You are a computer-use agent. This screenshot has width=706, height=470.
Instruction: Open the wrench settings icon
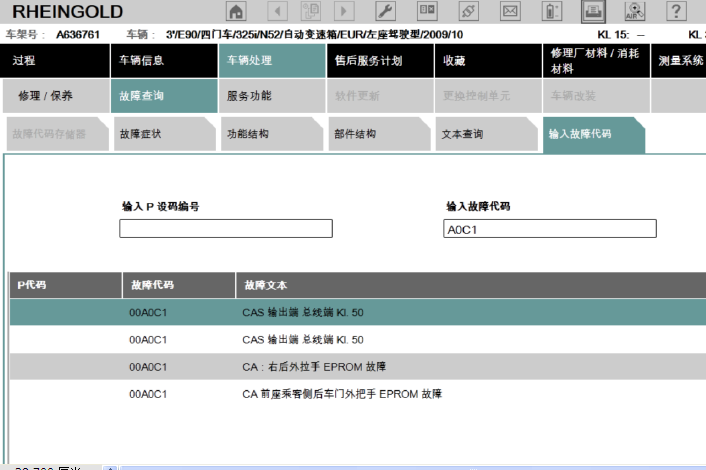pyautogui.click(x=385, y=11)
